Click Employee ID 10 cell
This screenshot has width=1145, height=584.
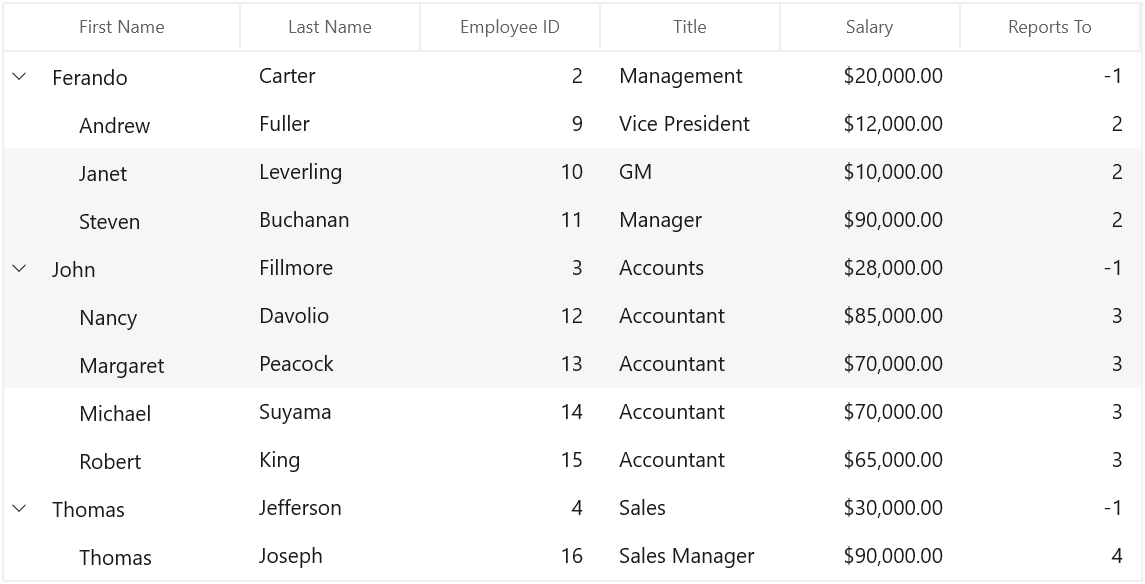(x=510, y=172)
